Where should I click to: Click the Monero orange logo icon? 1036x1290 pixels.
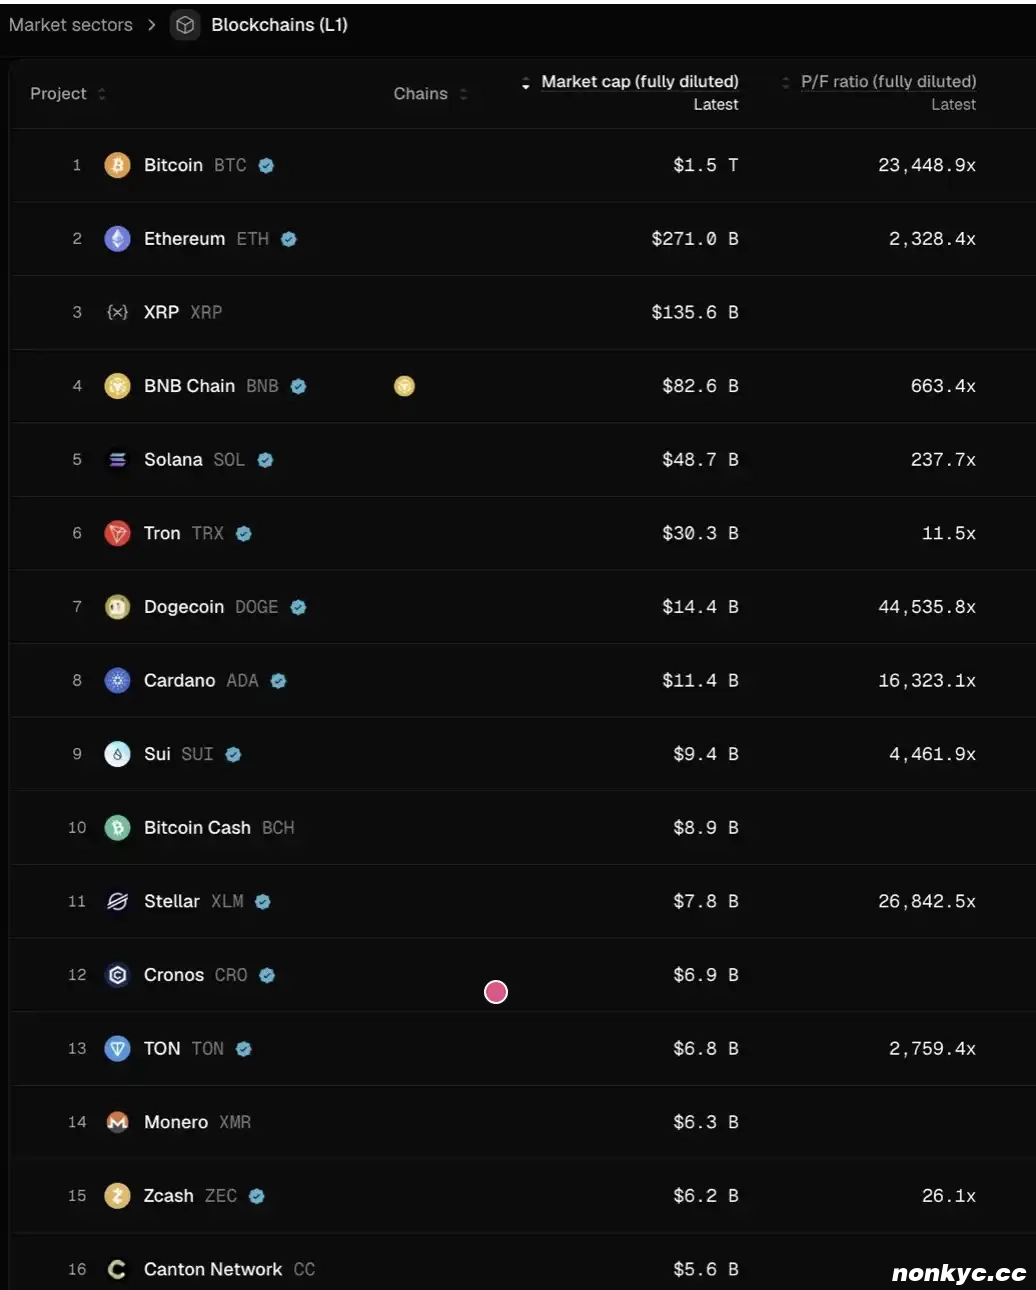tap(117, 1122)
